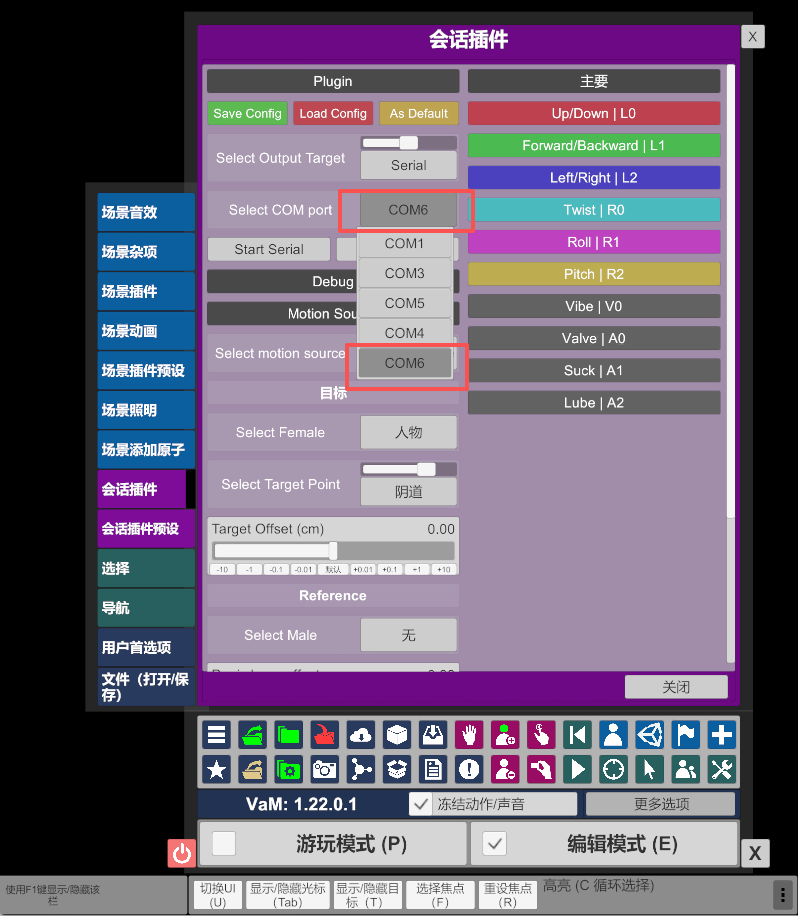The image size is (798, 916).
Task: Click the wrench and screwdriver tools icon
Action: point(721,769)
